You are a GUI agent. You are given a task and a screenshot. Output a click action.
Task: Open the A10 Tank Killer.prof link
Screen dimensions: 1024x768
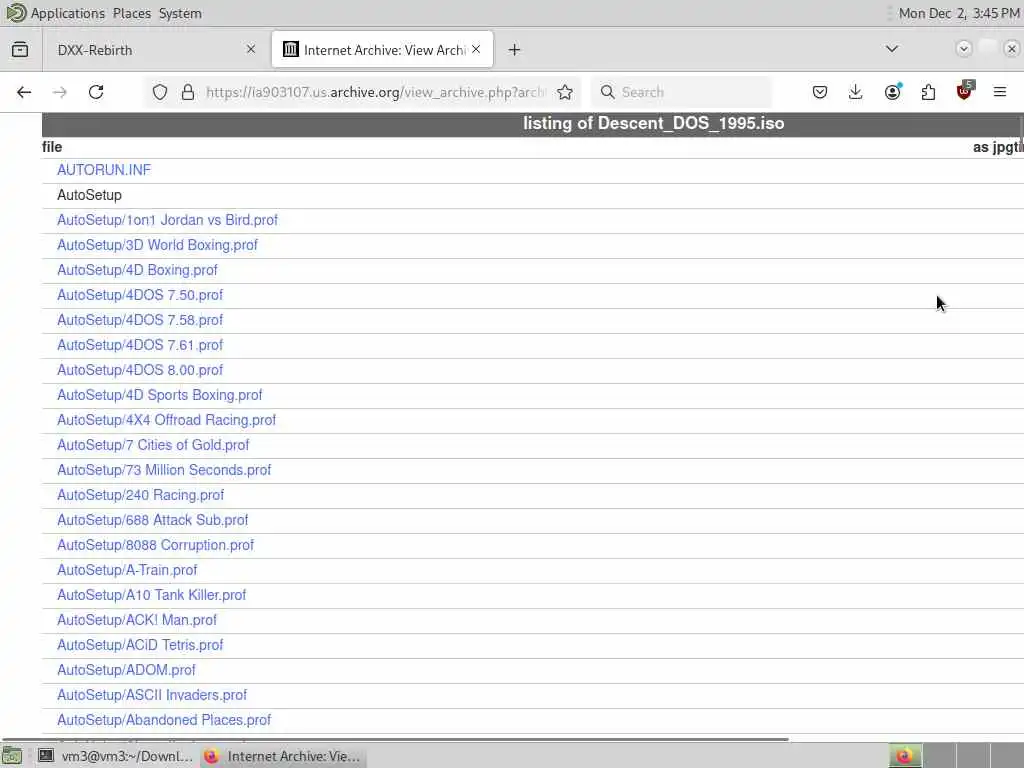152,595
